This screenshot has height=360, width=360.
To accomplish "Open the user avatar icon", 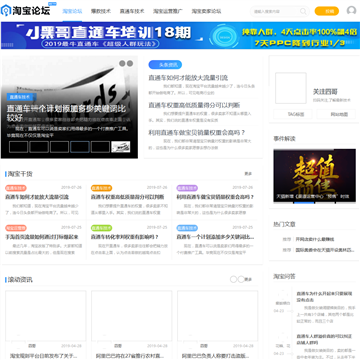I will [x=351, y=11].
